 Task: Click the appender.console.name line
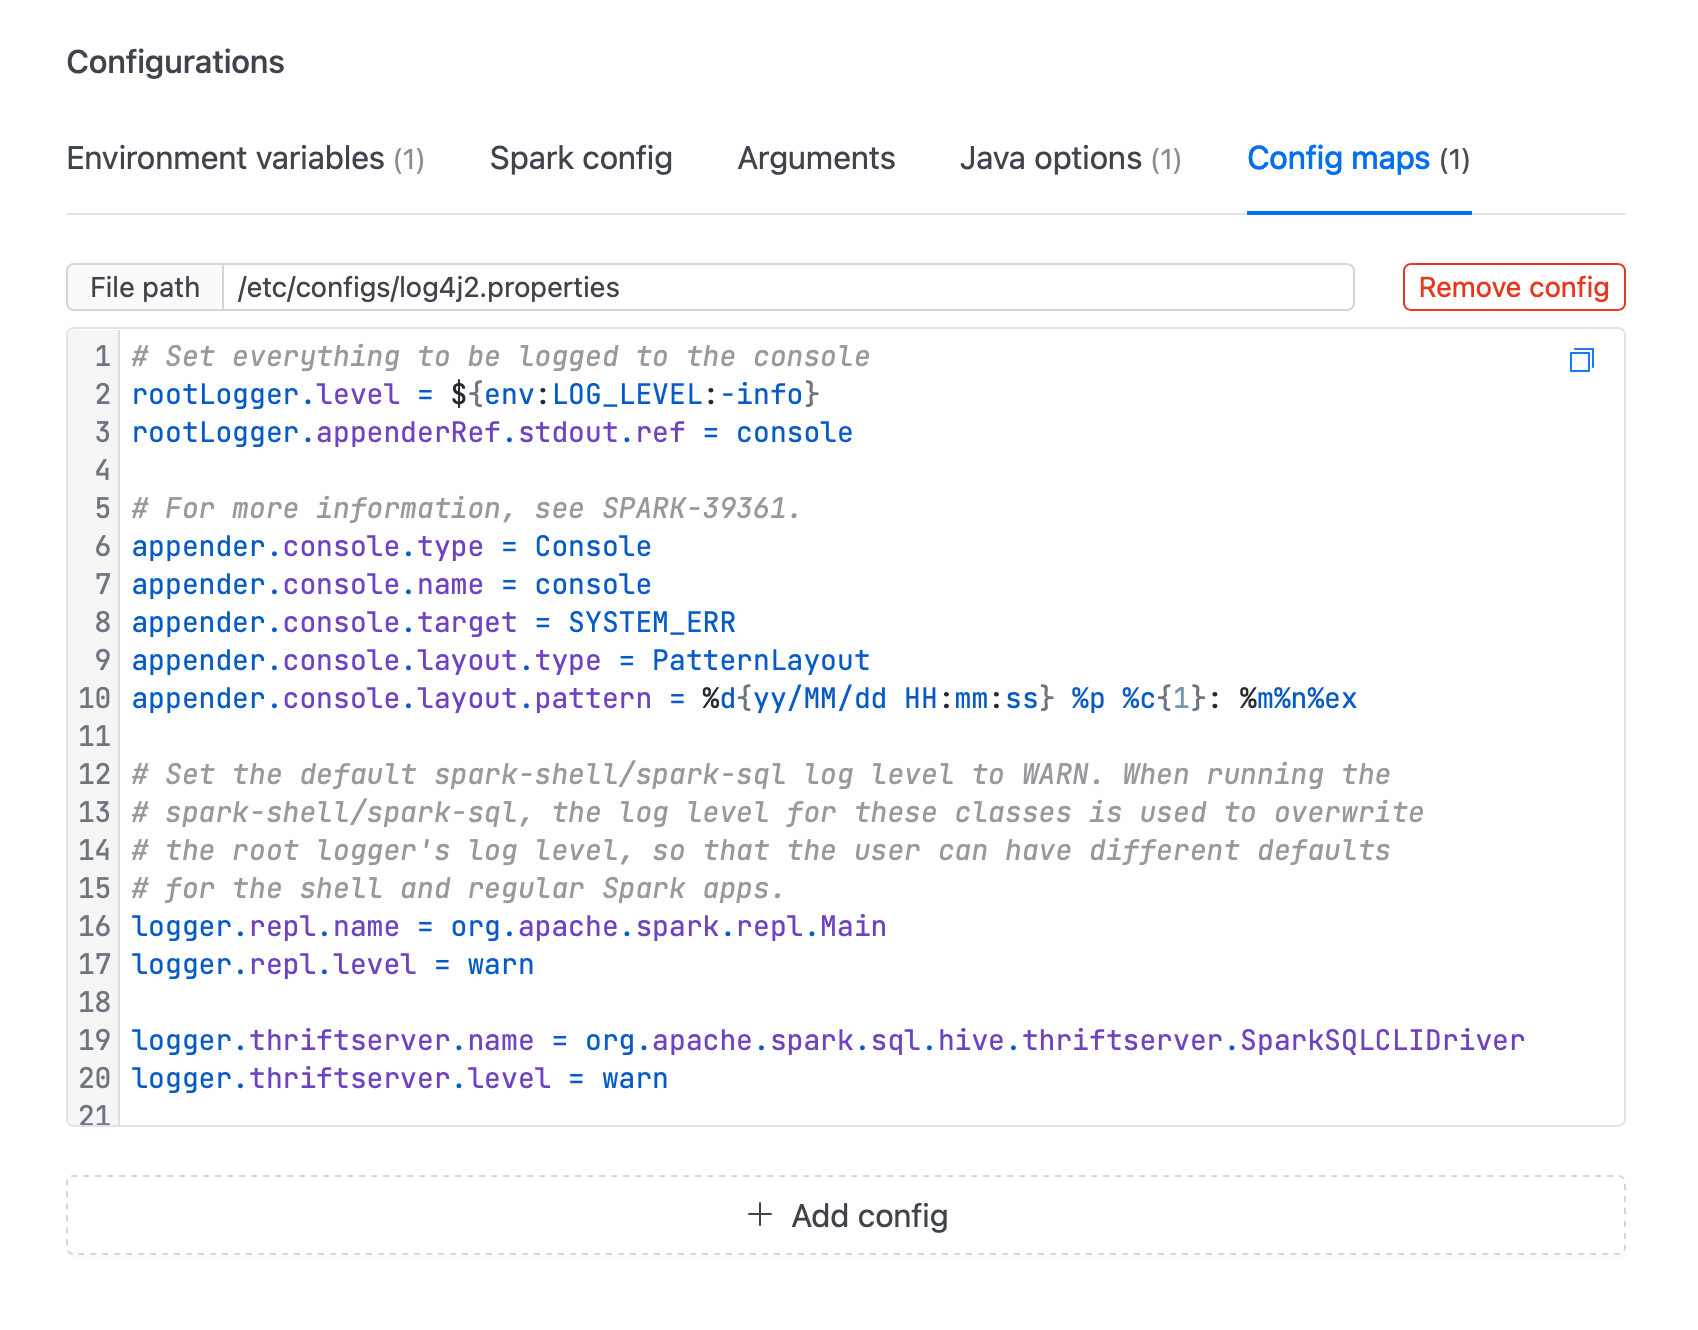pos(391,584)
